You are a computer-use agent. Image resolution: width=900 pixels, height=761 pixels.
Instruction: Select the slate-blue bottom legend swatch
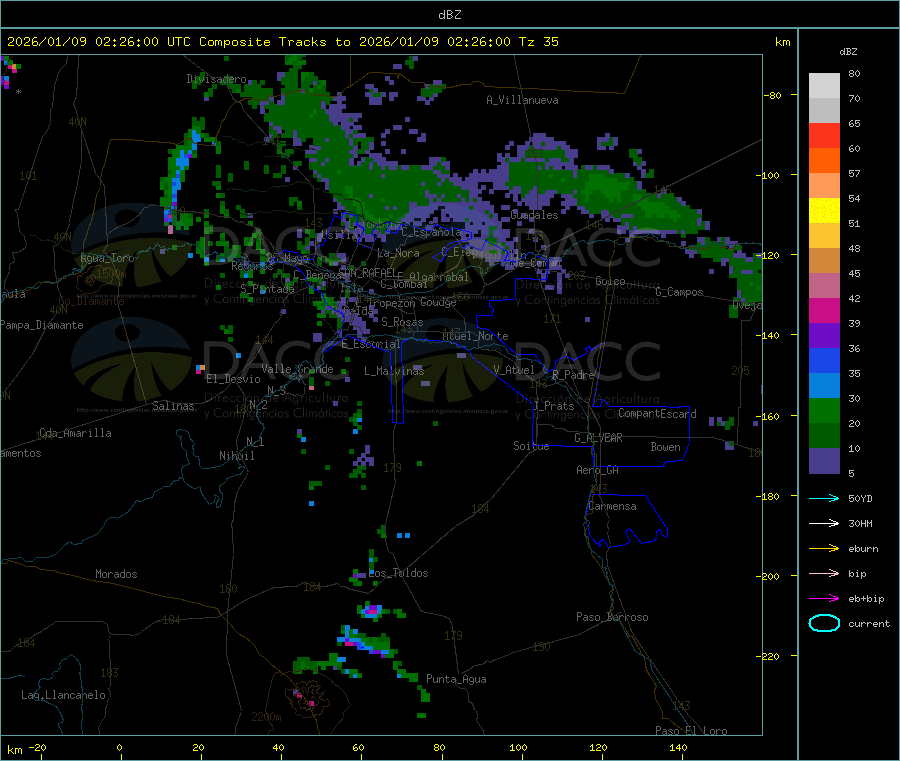[824, 461]
